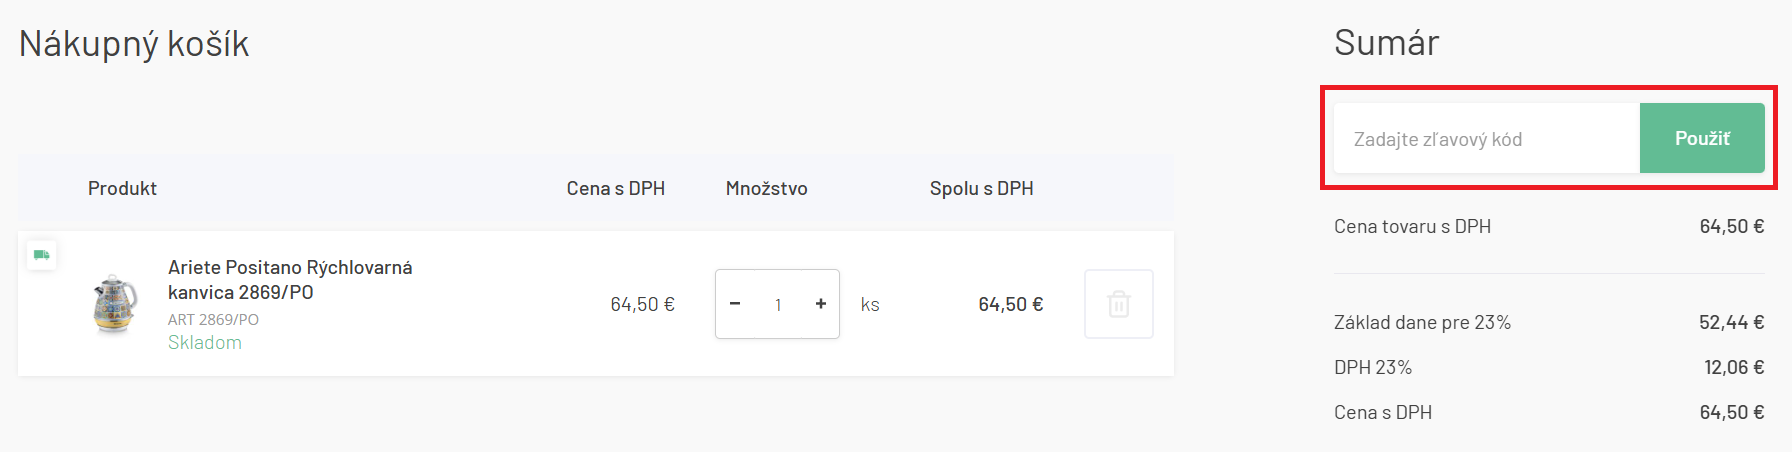Open Ariete Positano Rýchlovarná kanvica link
The height and width of the screenshot is (452, 1792).
pyautogui.click(x=290, y=280)
